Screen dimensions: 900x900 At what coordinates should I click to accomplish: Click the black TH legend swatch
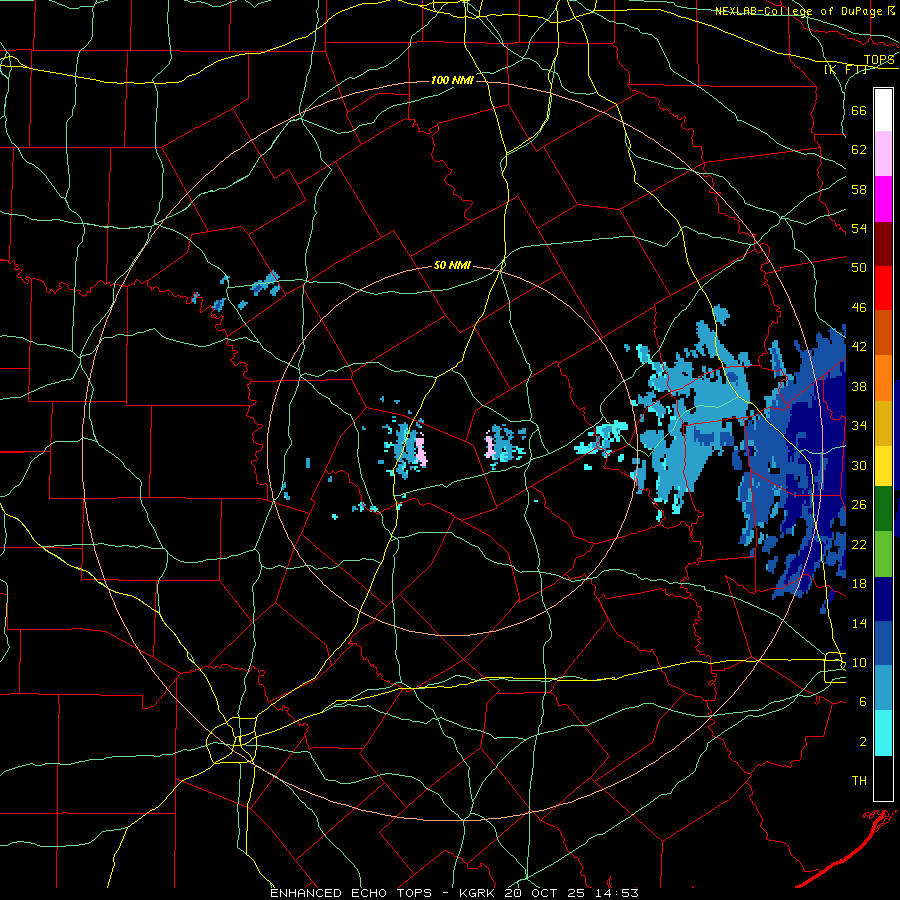883,778
